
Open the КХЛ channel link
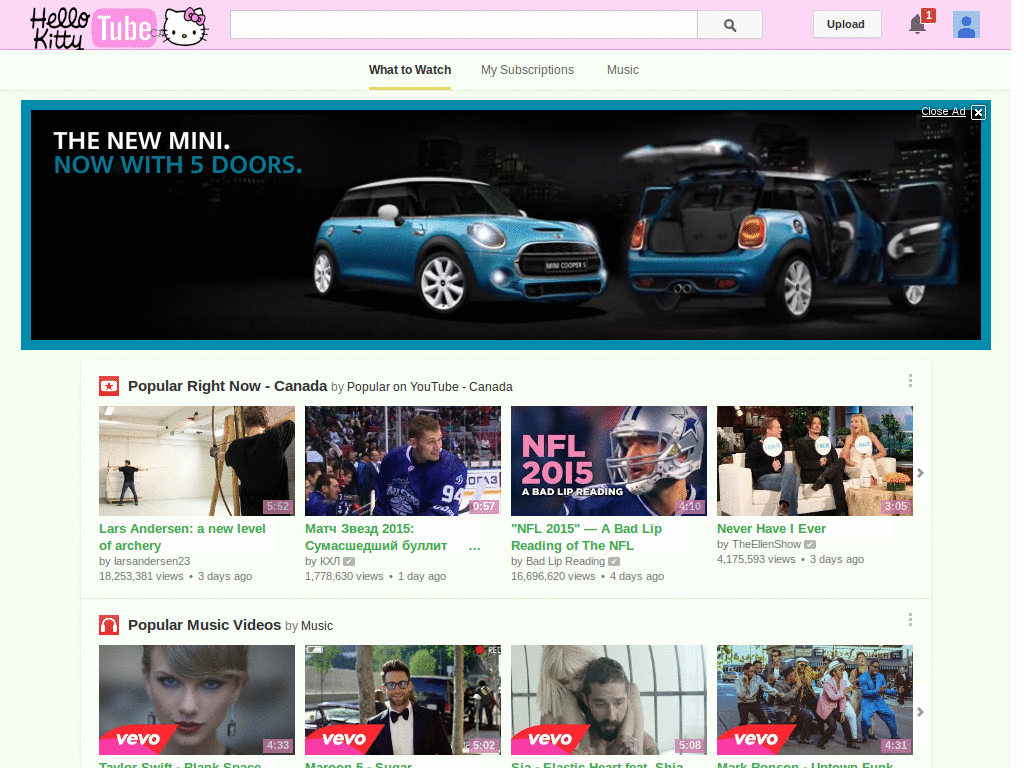point(330,561)
